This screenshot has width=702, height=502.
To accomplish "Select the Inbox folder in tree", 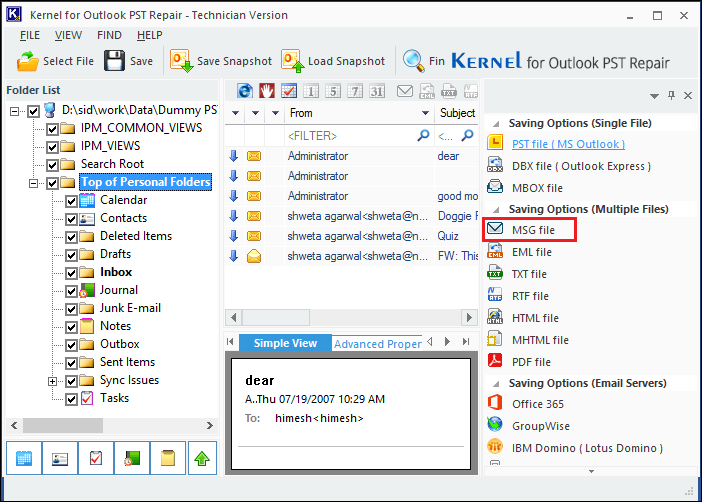I will [x=116, y=272].
